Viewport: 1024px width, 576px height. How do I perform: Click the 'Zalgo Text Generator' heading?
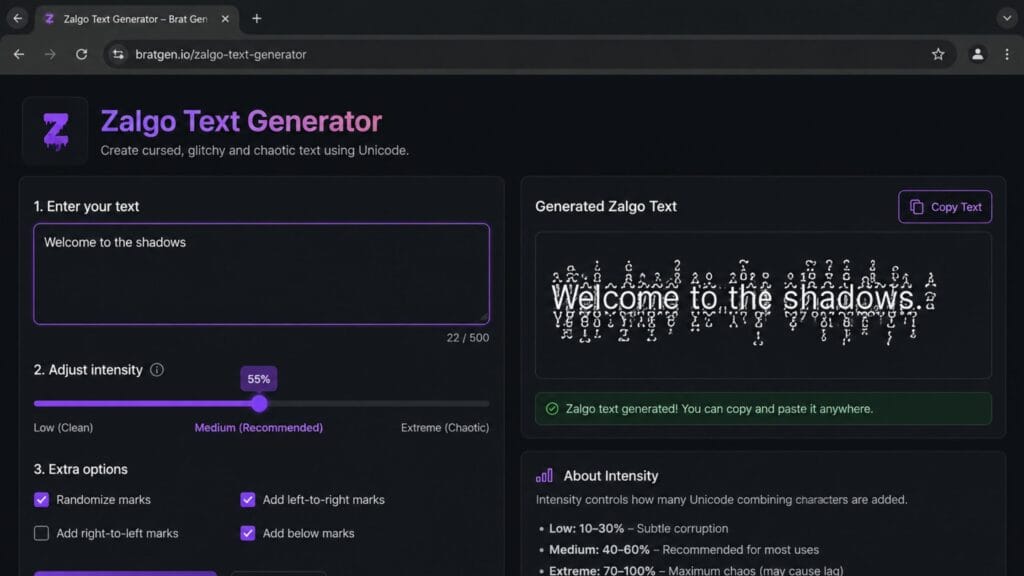(x=241, y=121)
